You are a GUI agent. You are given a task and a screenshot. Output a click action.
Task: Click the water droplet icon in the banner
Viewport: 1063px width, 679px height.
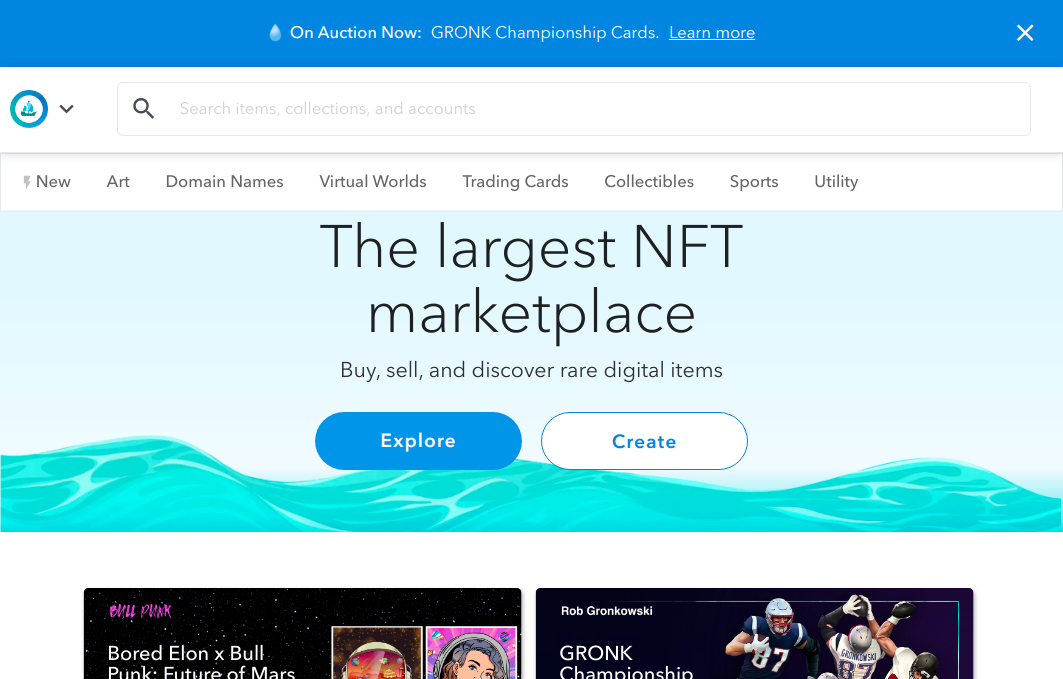[x=275, y=33]
